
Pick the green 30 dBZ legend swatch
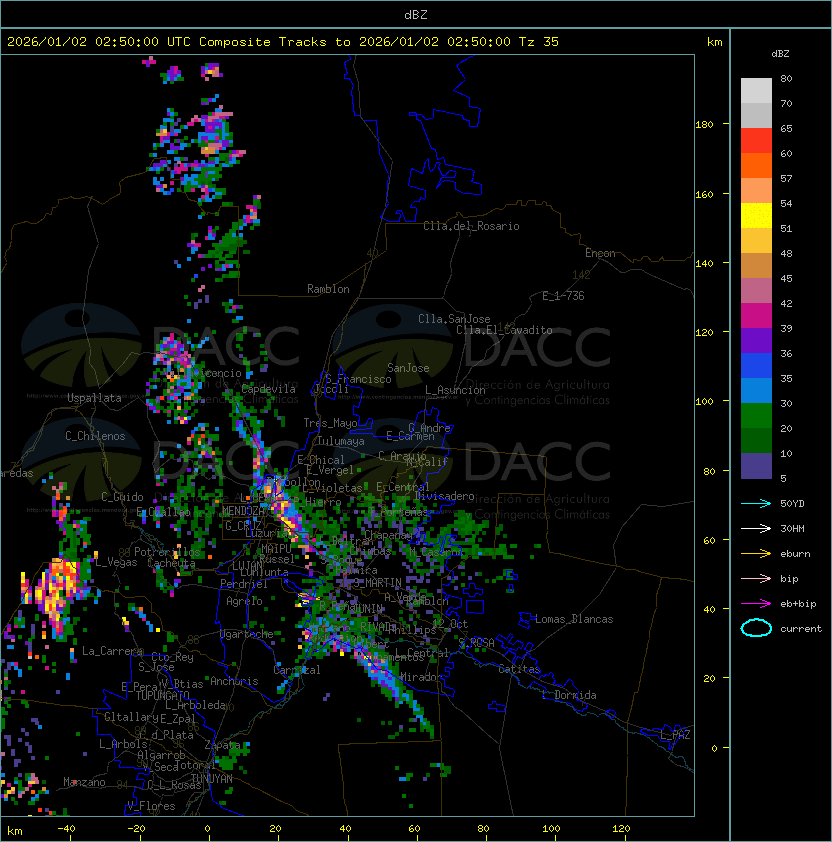(756, 416)
